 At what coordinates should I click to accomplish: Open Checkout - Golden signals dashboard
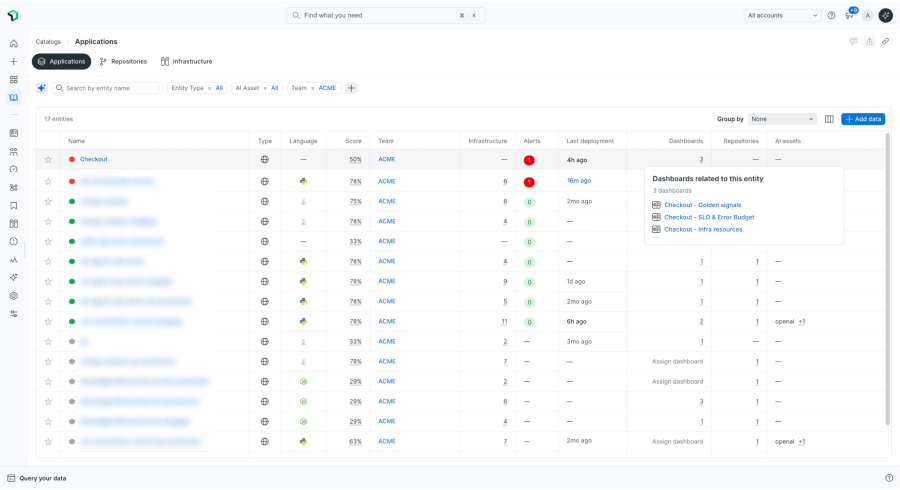703,205
